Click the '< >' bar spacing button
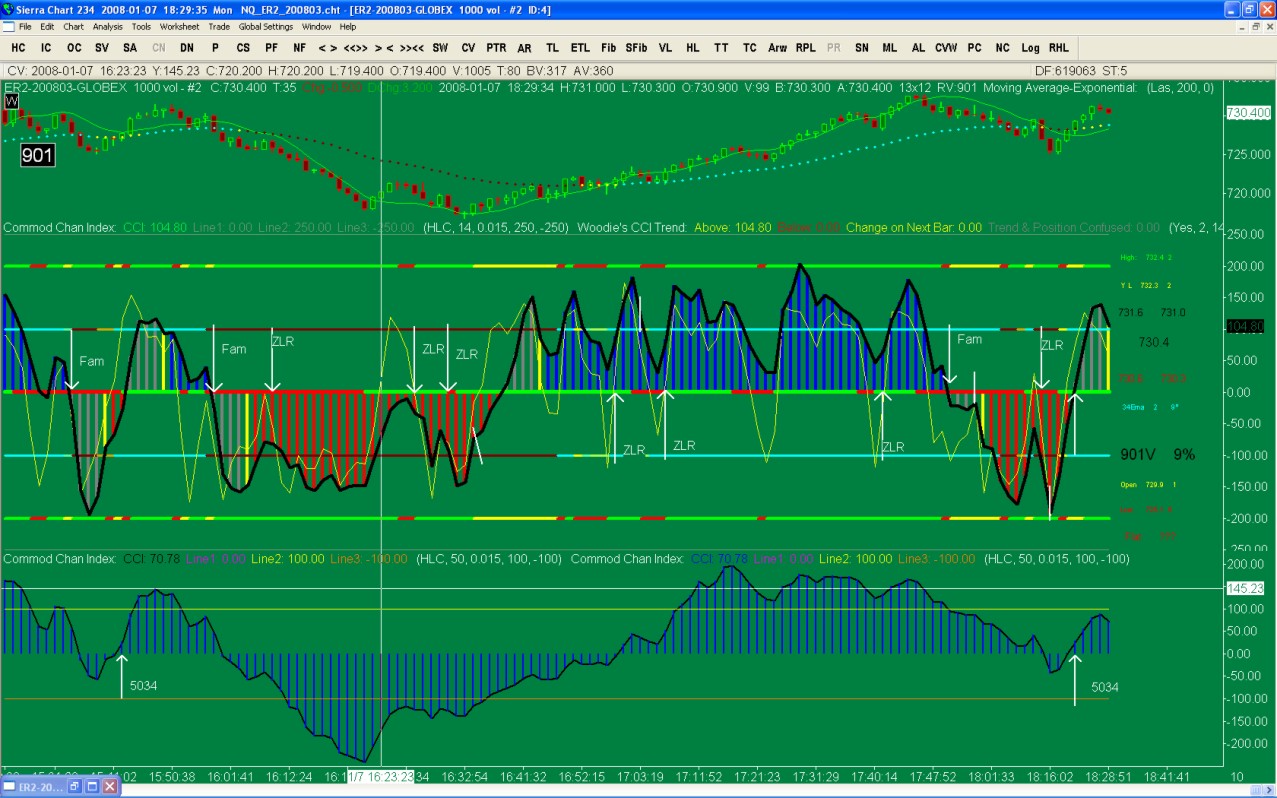This screenshot has height=798, width=1277. [328, 48]
